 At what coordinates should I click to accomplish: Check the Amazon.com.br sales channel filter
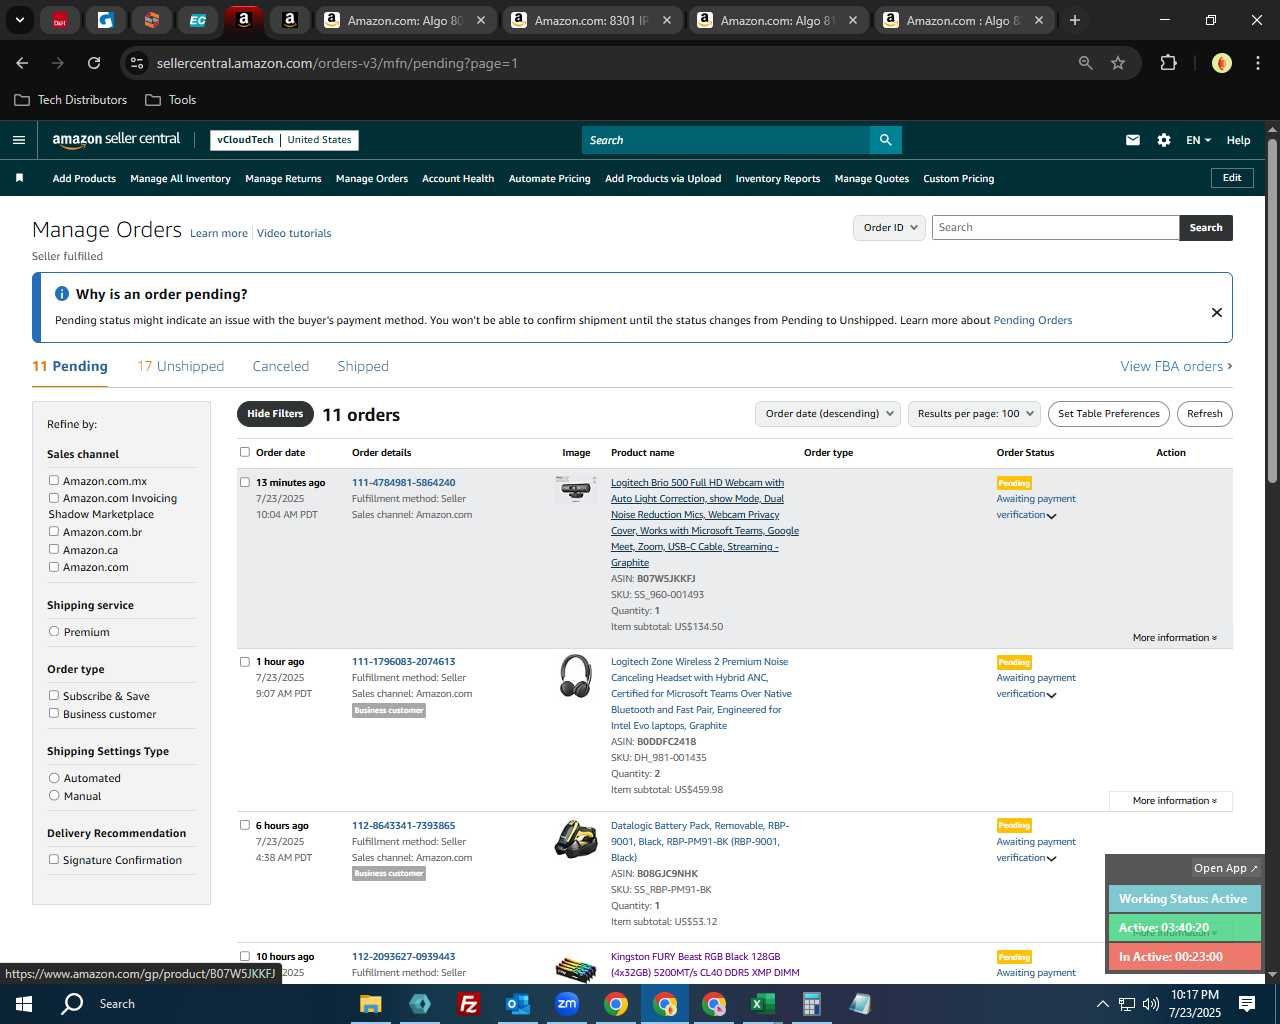pyautogui.click(x=54, y=532)
